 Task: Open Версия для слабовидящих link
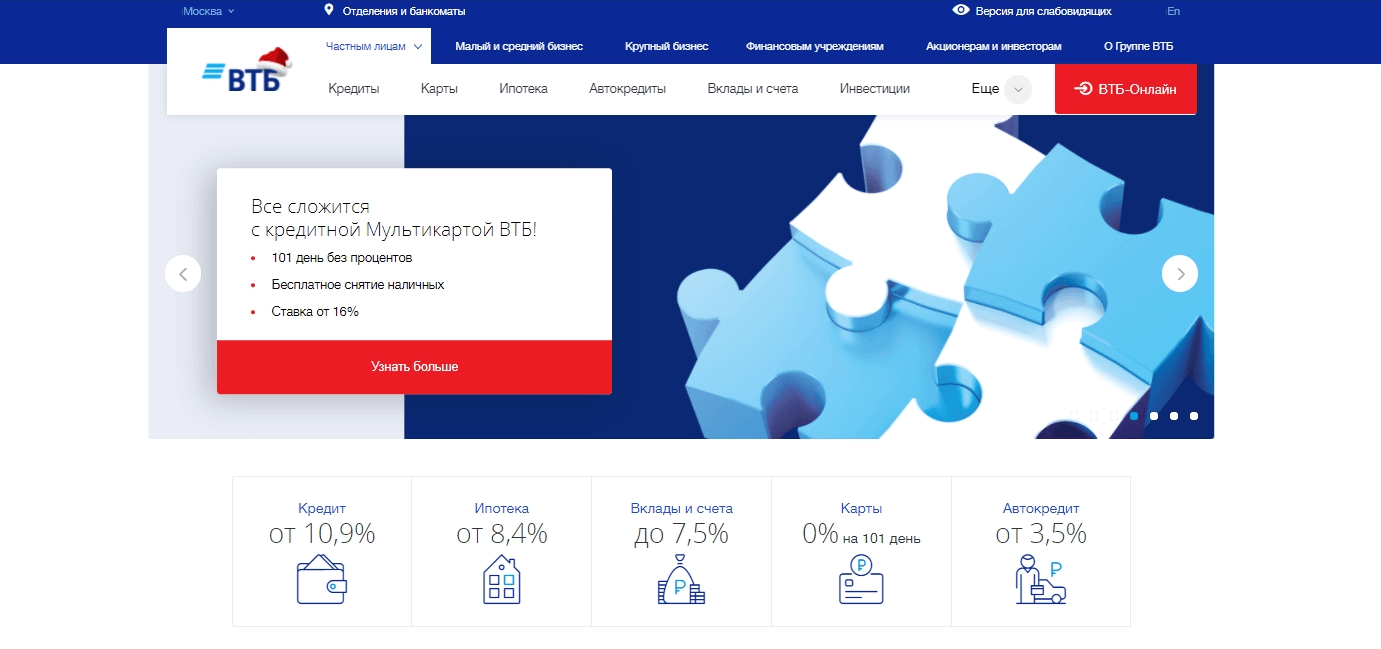click(1044, 11)
